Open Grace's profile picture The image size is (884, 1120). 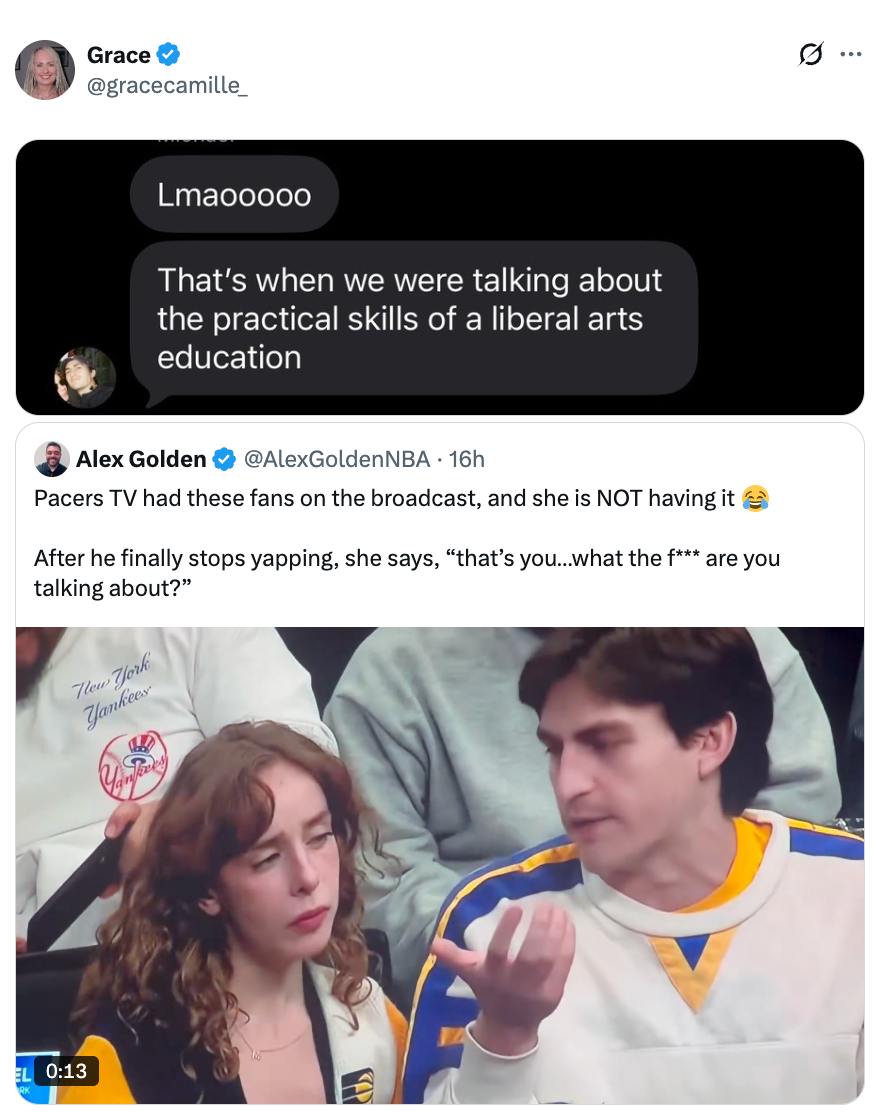coord(45,70)
